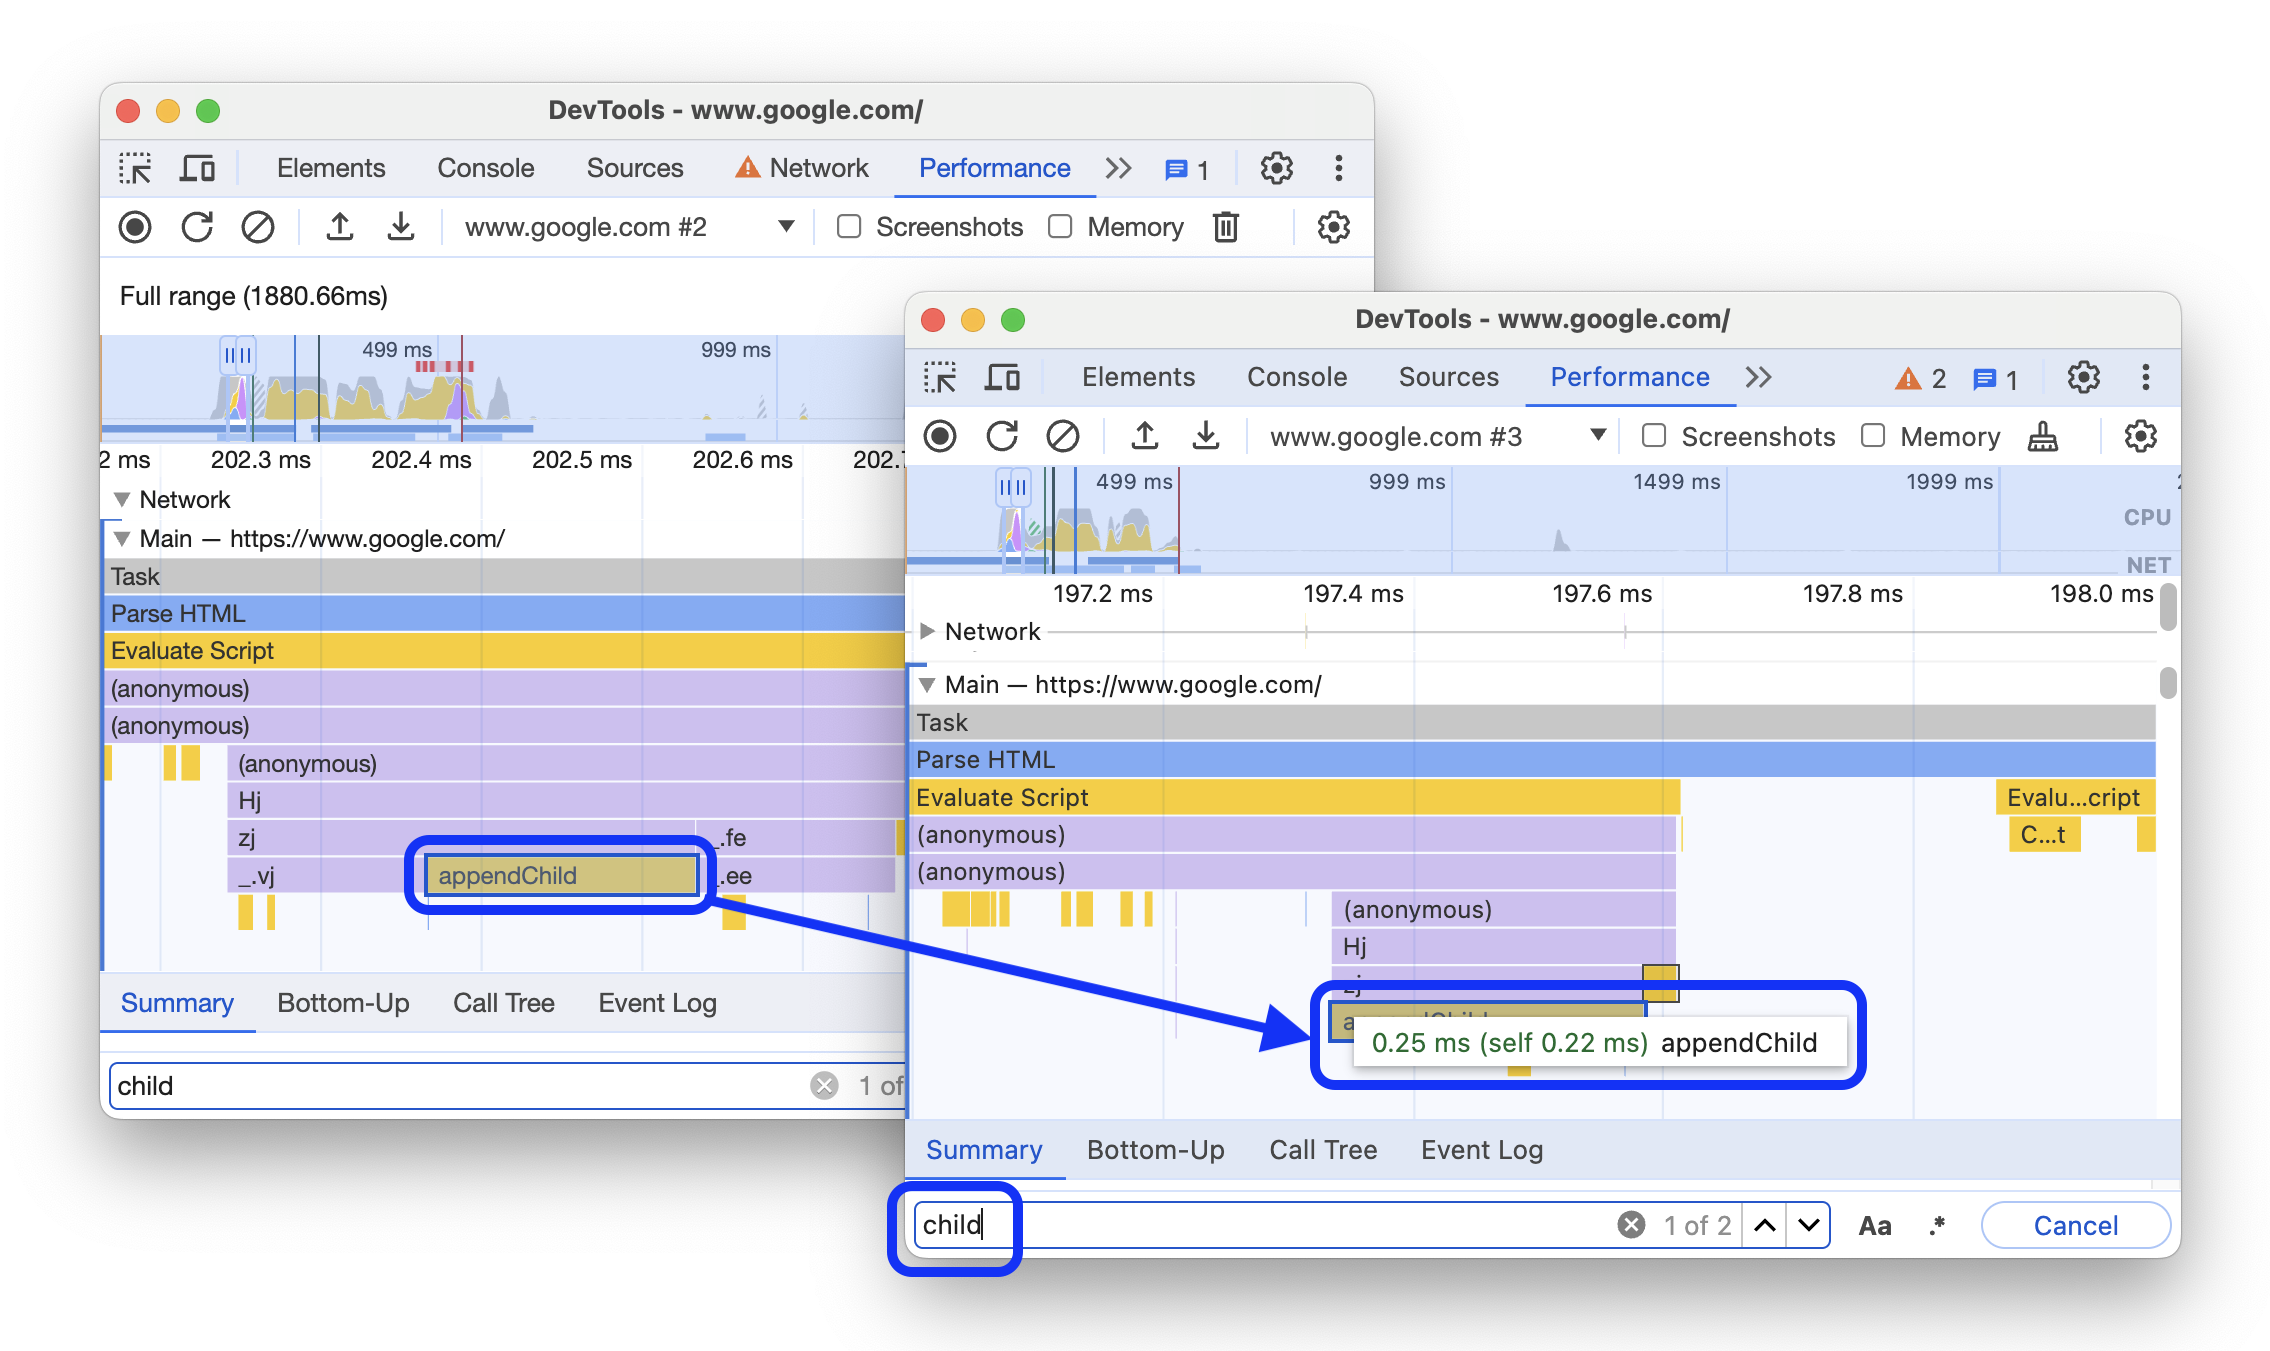Enable Screenshots capture in front DevTools

coord(1654,436)
